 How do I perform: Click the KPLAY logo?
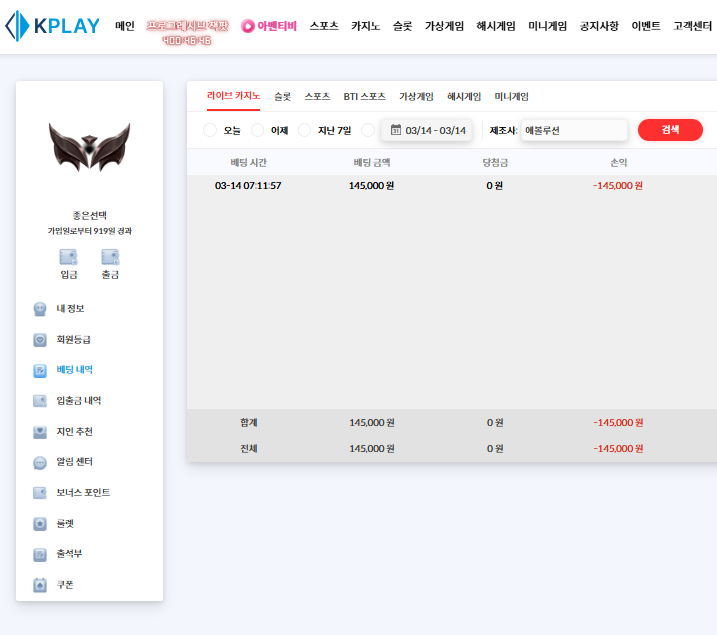[52, 26]
